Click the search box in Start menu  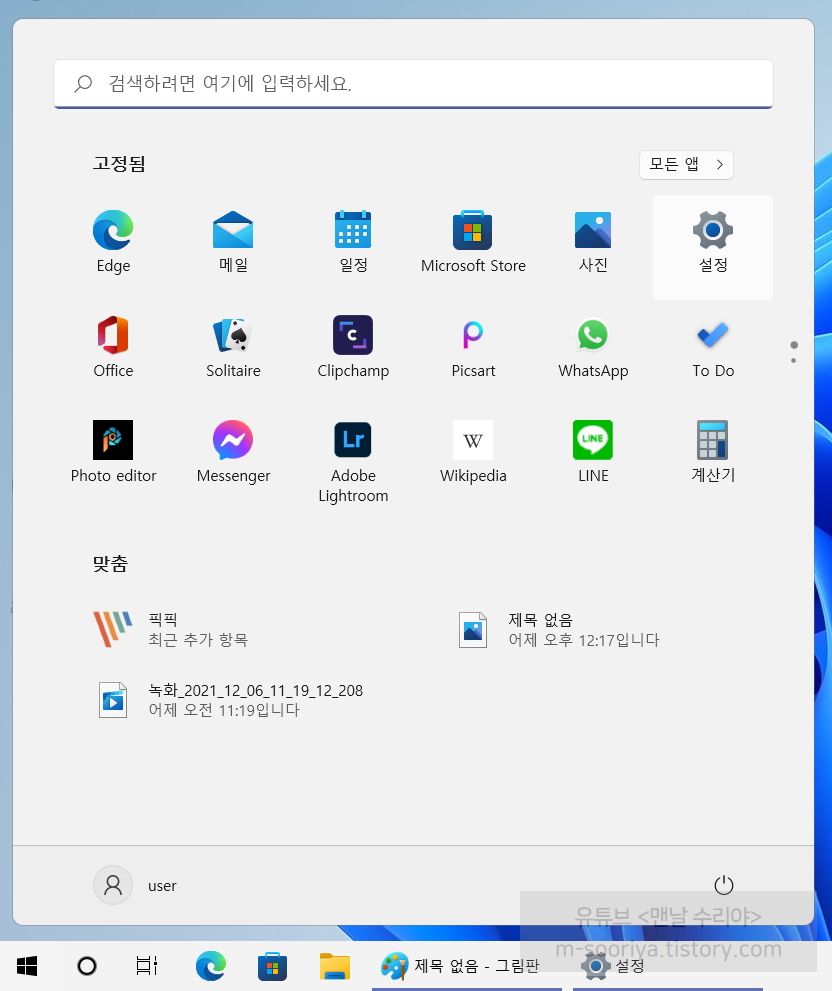pos(413,83)
